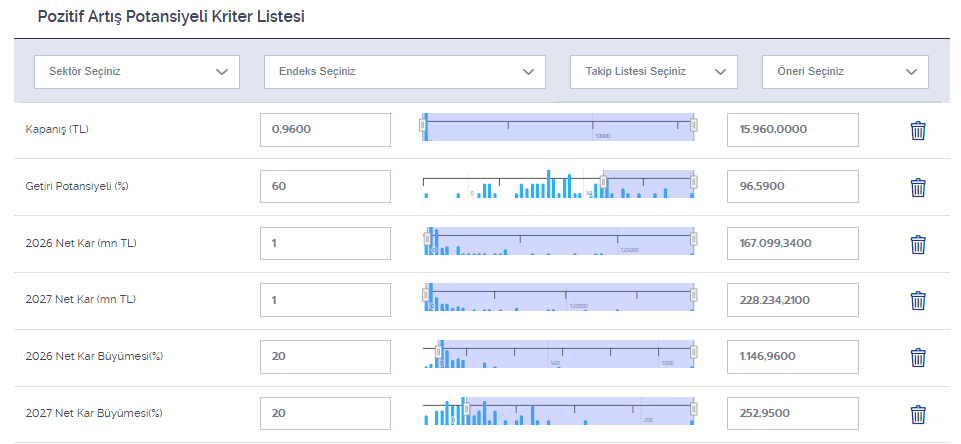Click the 2026 Net Kar Büyümesi slider left handle
Screen dimensions: 961x444
439,352
